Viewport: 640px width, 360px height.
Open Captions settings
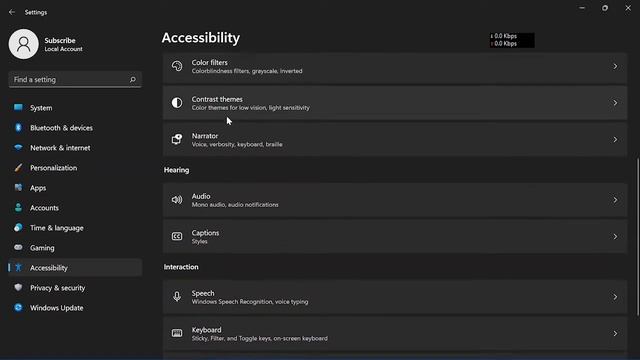tap(395, 236)
